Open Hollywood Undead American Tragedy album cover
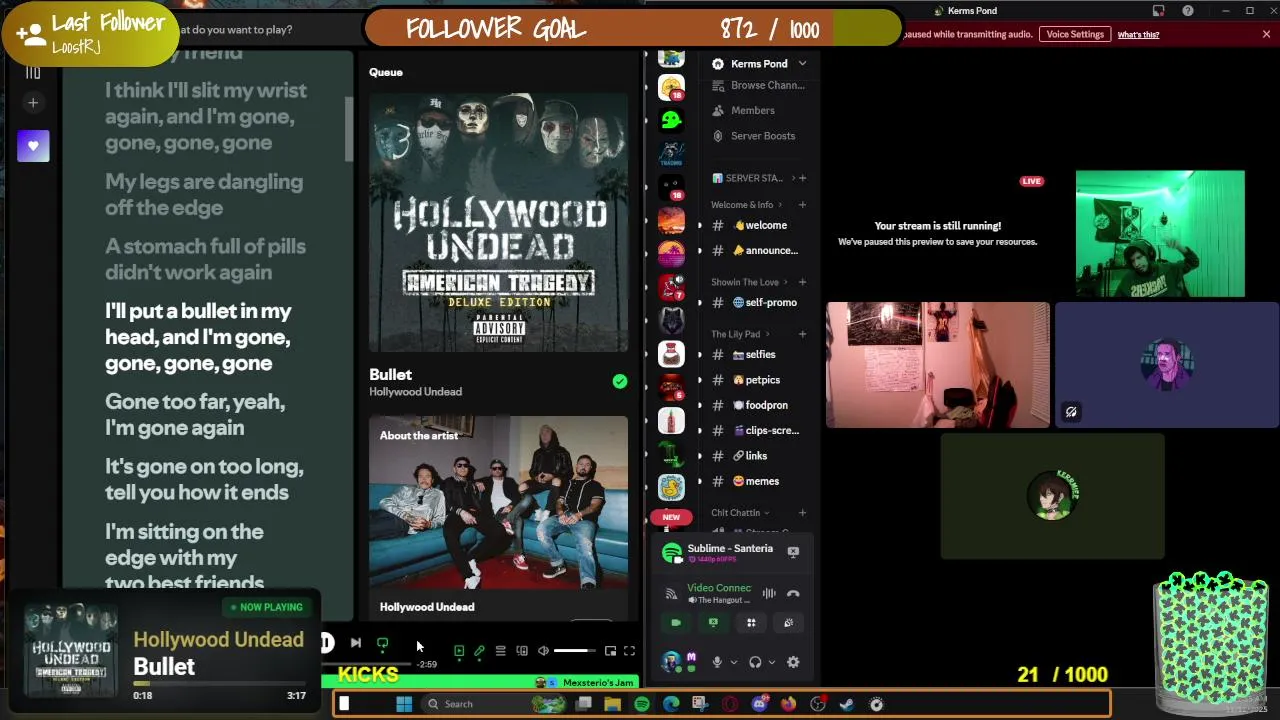Screen dimensions: 1280x720 pos(498,222)
